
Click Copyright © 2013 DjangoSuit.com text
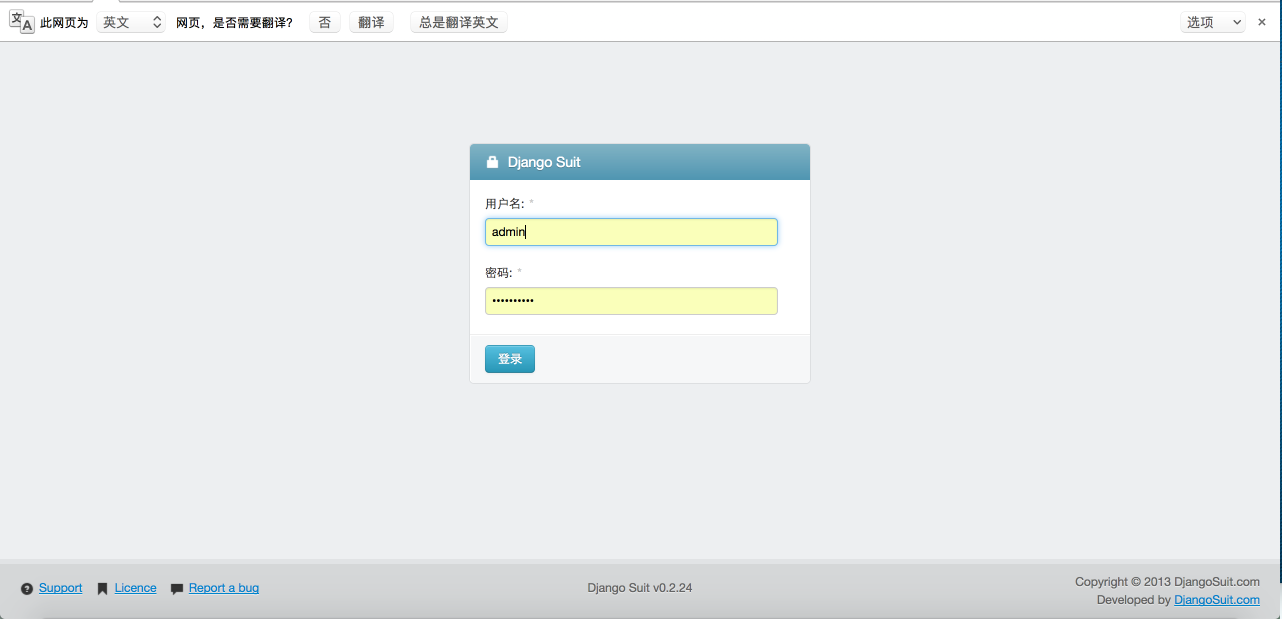pyautogui.click(x=1167, y=581)
